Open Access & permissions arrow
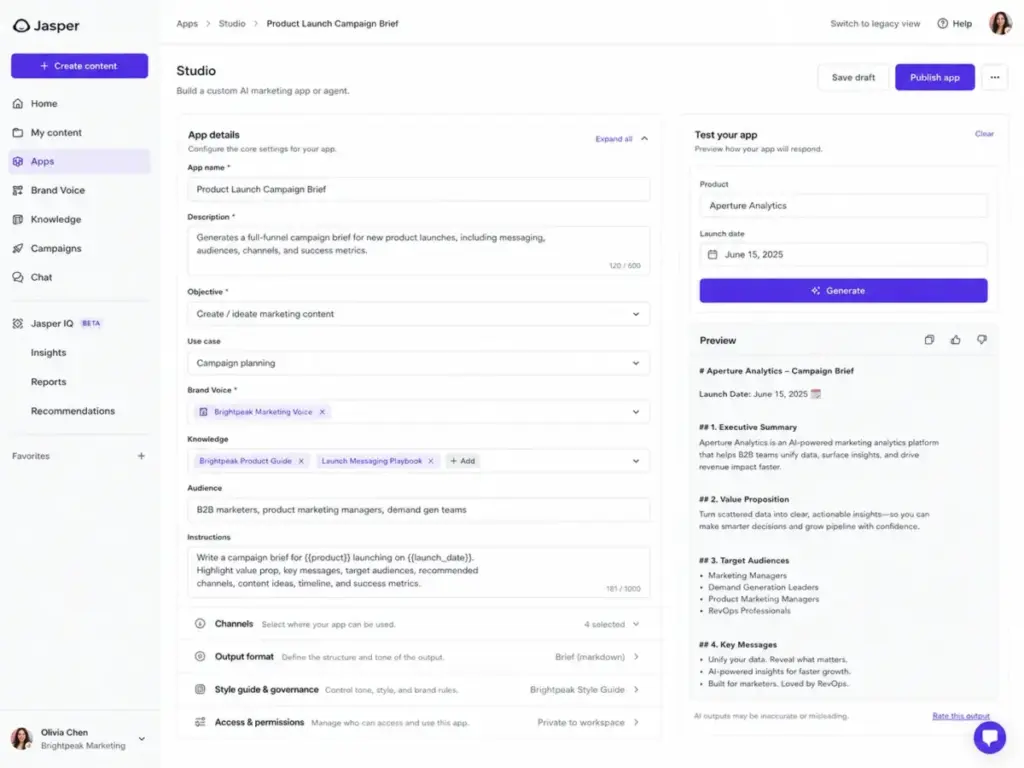This screenshot has width=1024, height=768. pyautogui.click(x=636, y=722)
